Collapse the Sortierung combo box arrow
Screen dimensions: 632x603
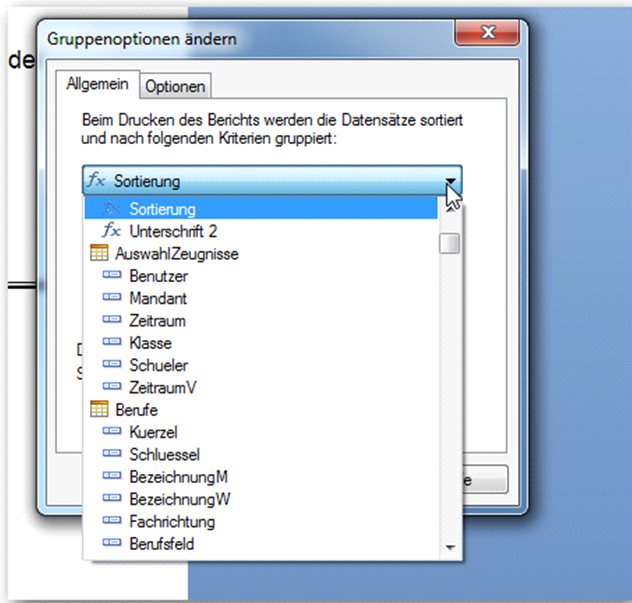click(451, 181)
